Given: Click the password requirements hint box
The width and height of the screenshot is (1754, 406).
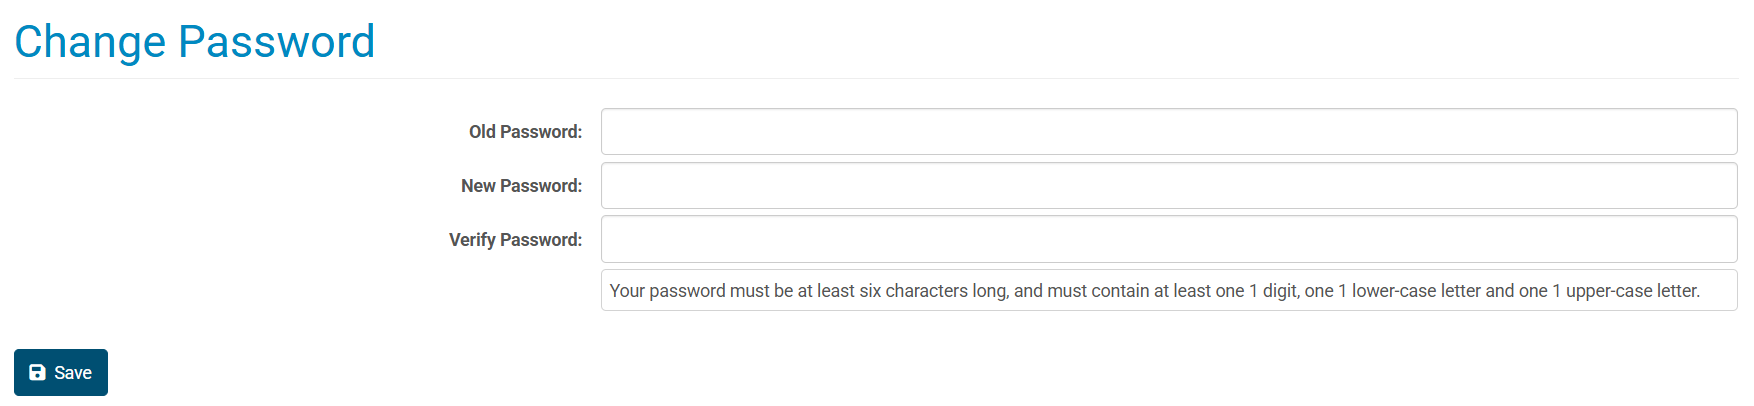Looking at the screenshot, I should 1169,290.
